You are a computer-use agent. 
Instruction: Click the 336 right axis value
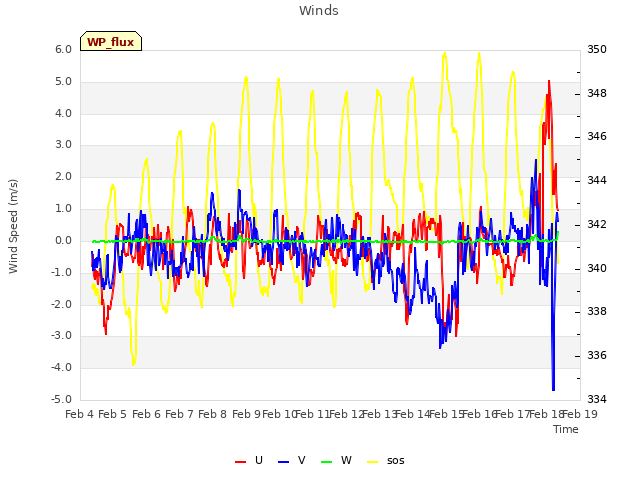pos(597,356)
